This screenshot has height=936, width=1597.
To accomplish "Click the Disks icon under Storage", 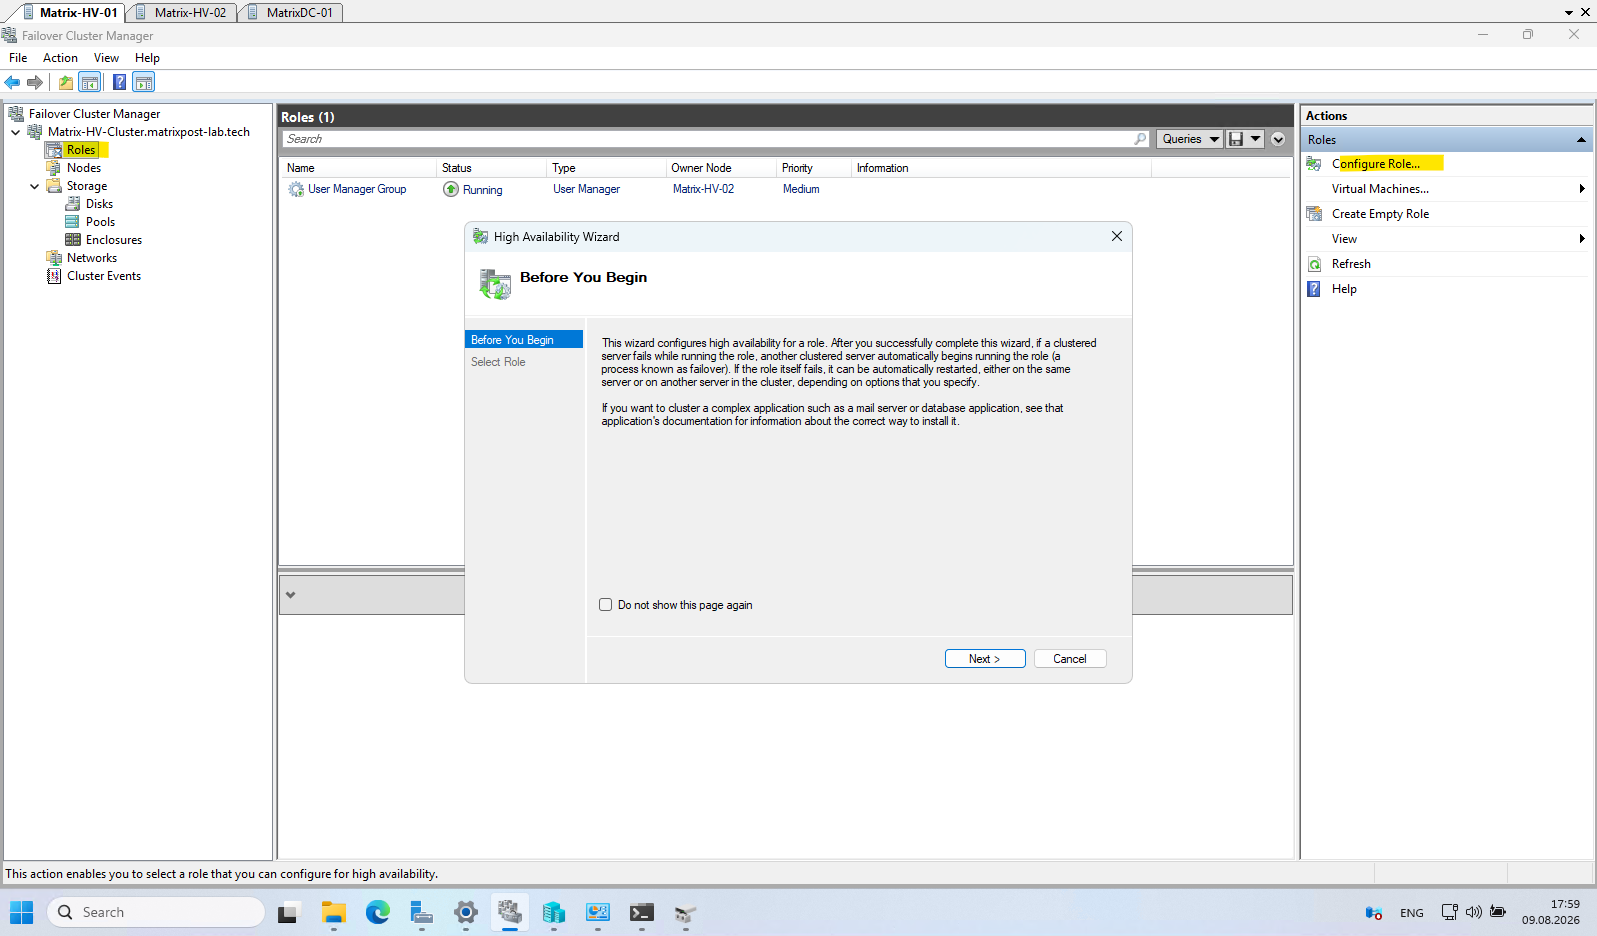I will pyautogui.click(x=73, y=204).
